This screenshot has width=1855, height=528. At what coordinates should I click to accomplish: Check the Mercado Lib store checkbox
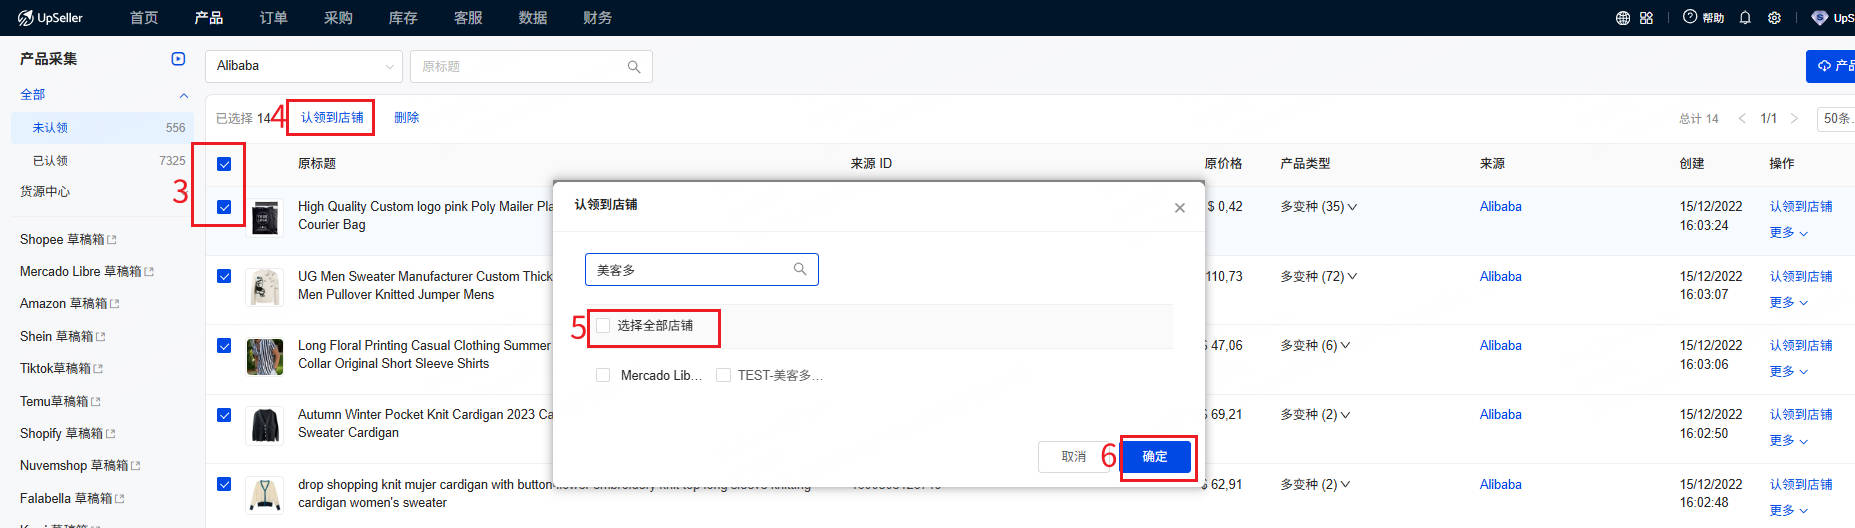[x=603, y=376]
